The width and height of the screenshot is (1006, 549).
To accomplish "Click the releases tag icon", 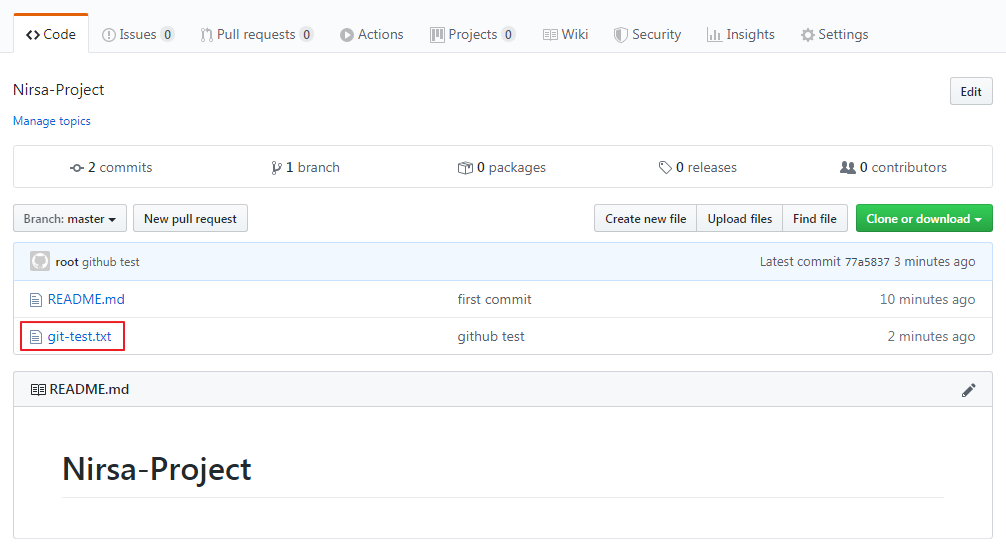I will (x=665, y=168).
